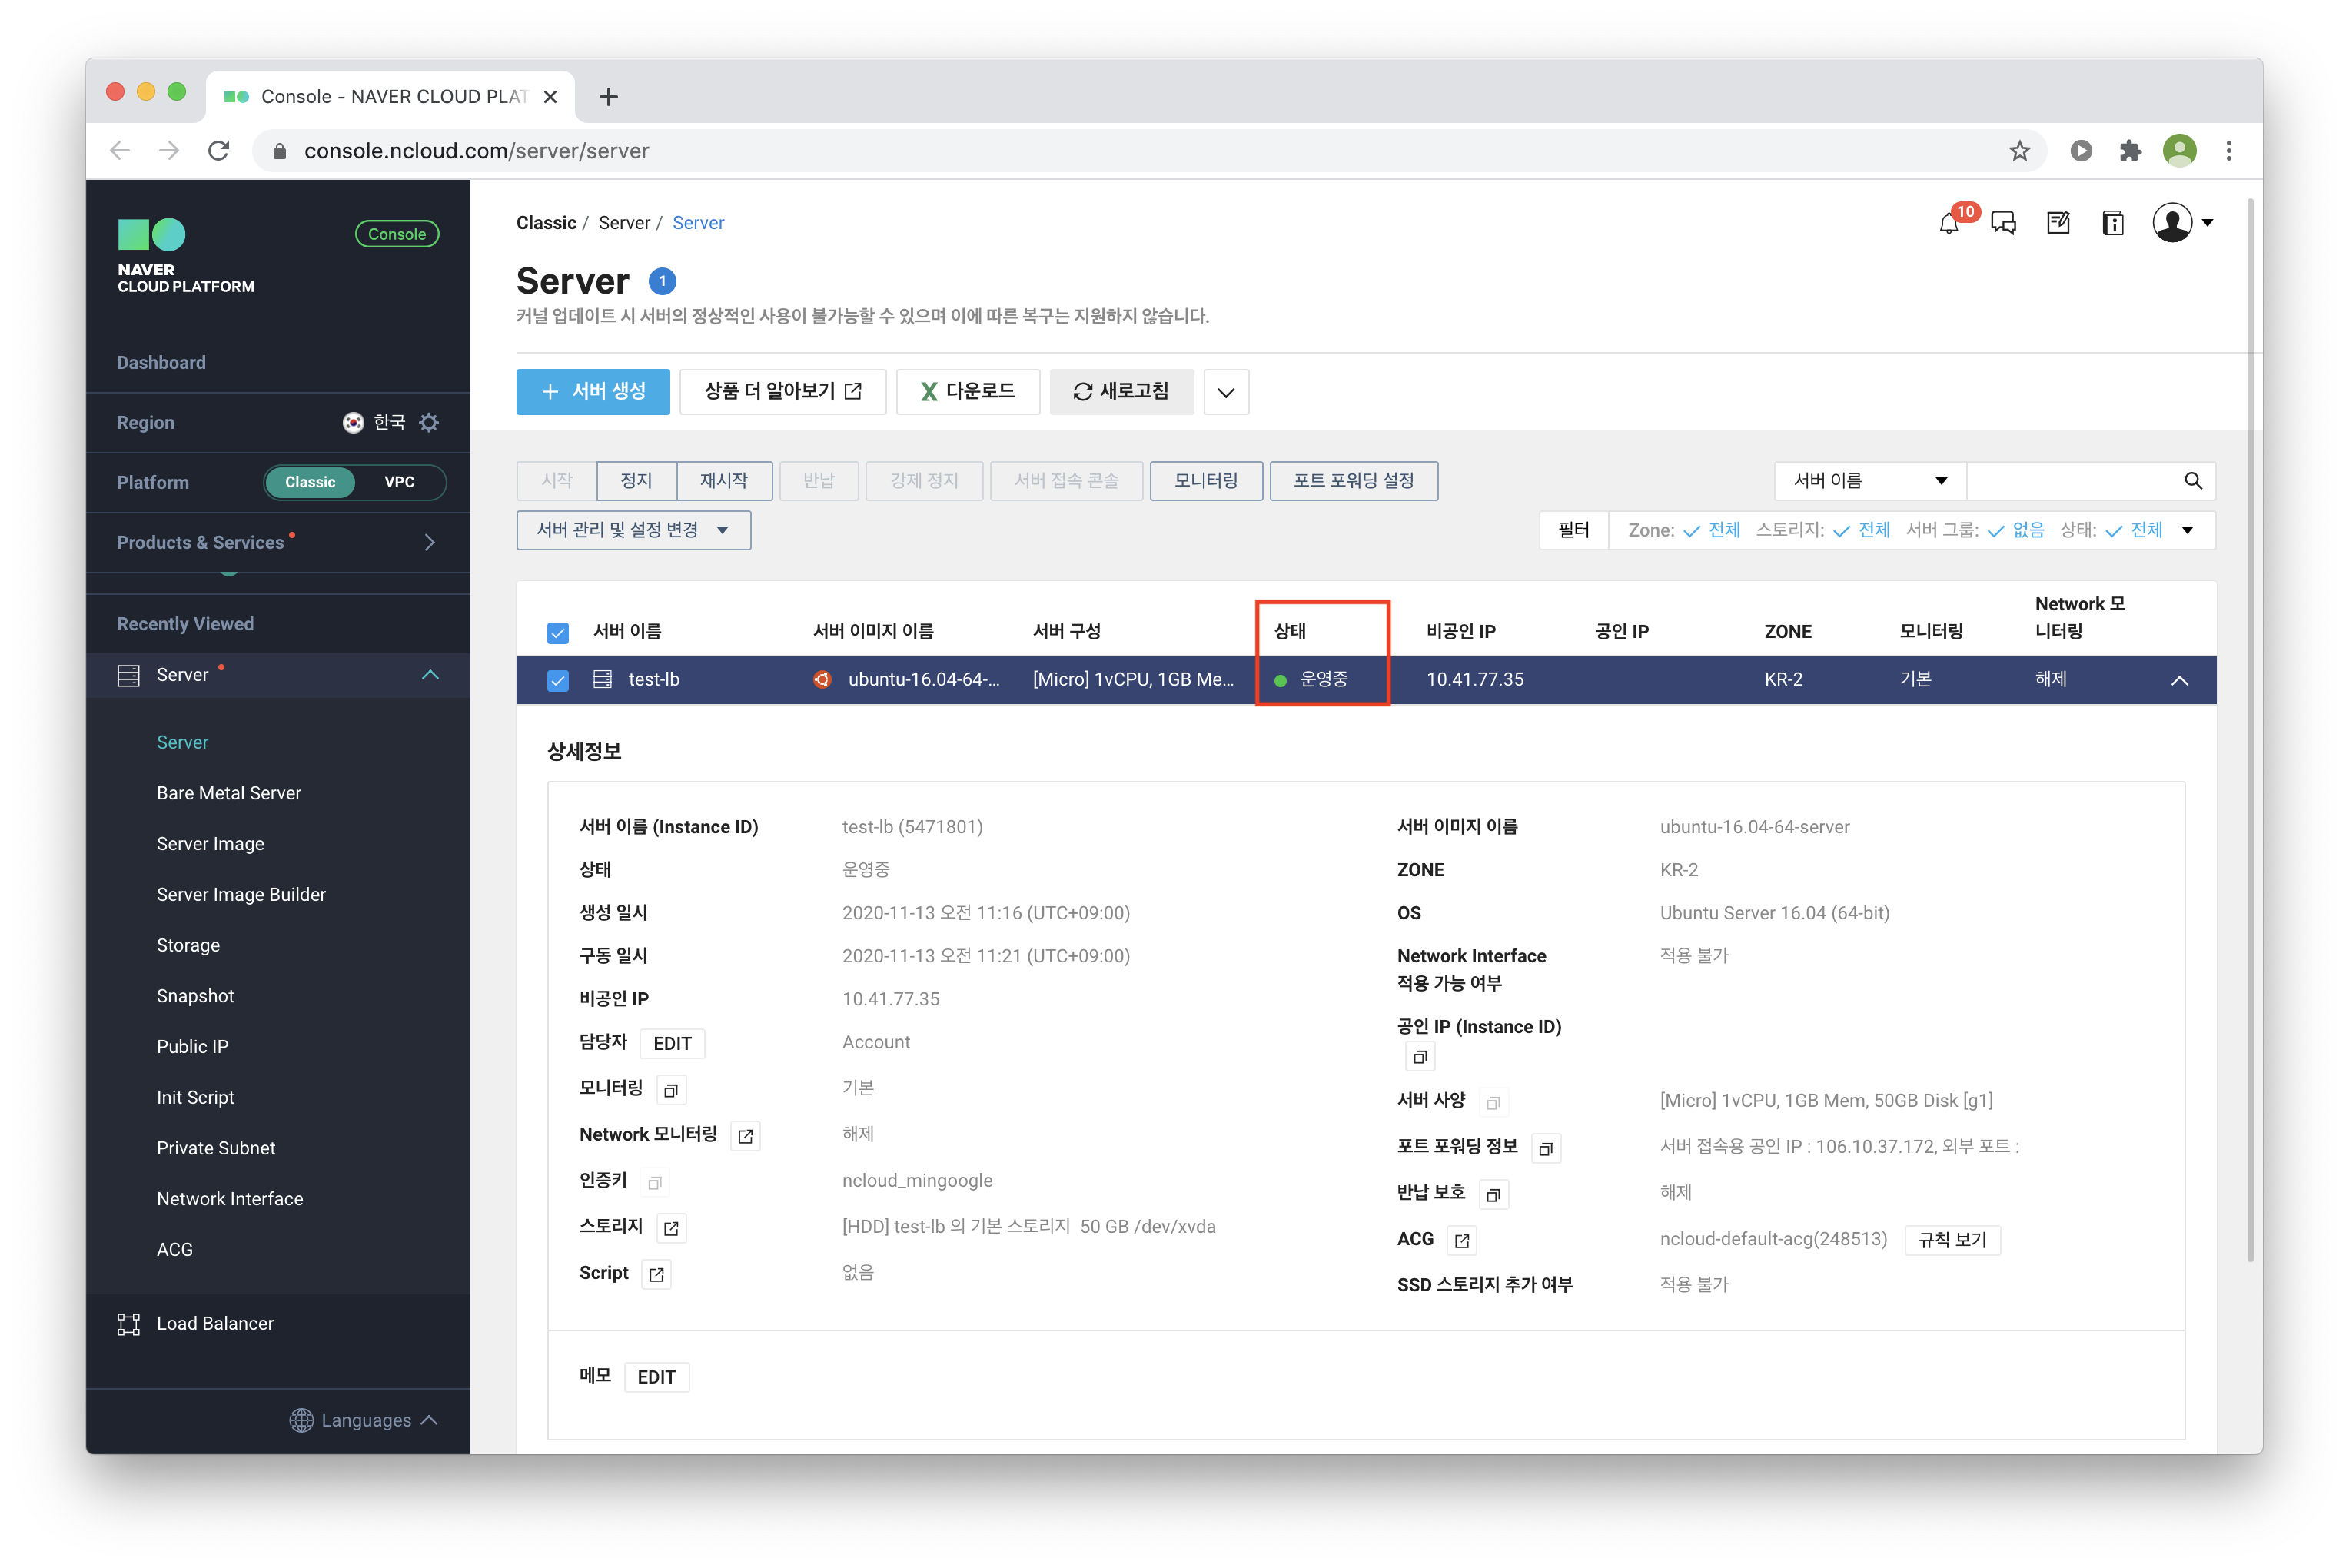This screenshot has height=1568, width=2349.
Task: Open the region settings gear icon
Action: coord(429,423)
